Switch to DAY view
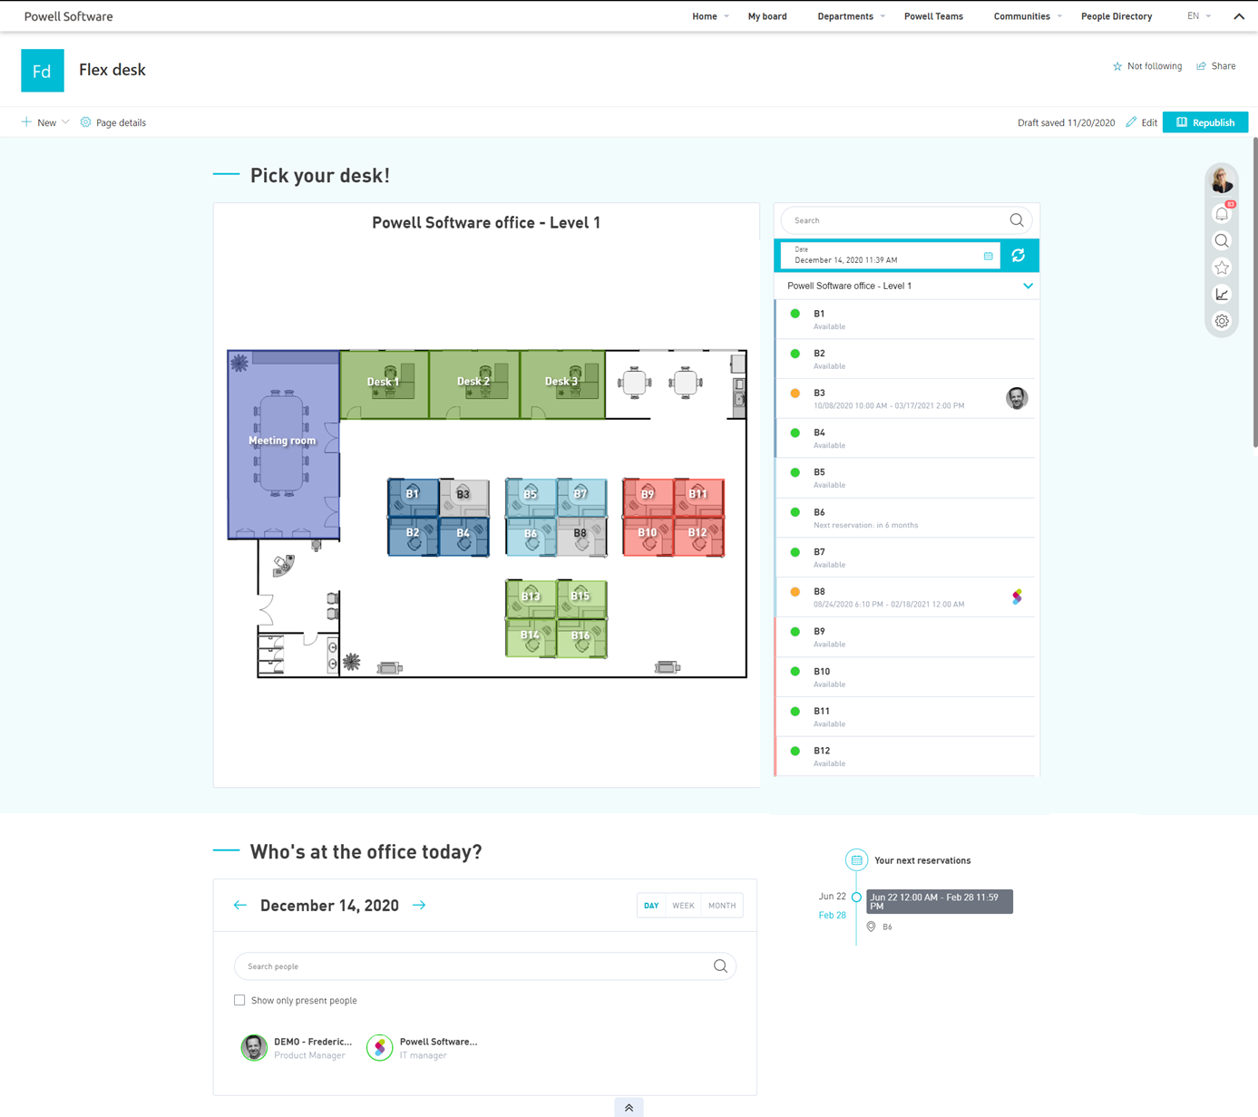The width and height of the screenshot is (1258, 1117). pyautogui.click(x=651, y=906)
